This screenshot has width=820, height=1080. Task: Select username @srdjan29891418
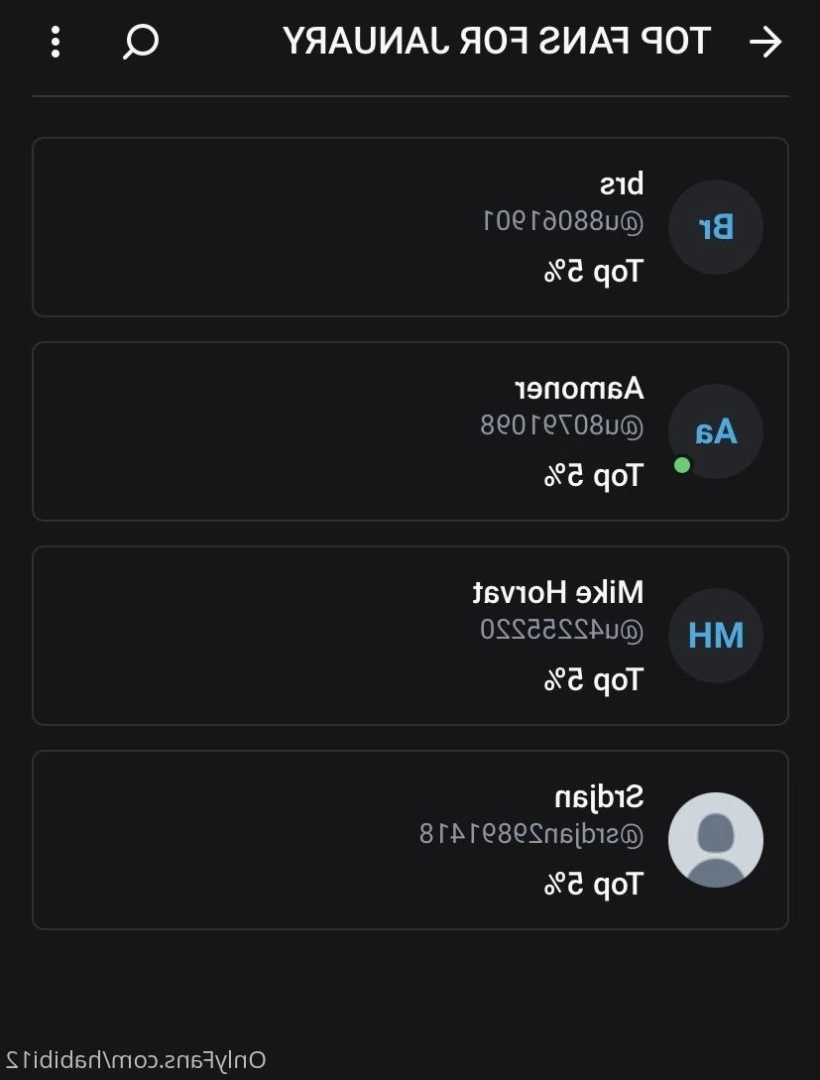pyautogui.click(x=532, y=834)
